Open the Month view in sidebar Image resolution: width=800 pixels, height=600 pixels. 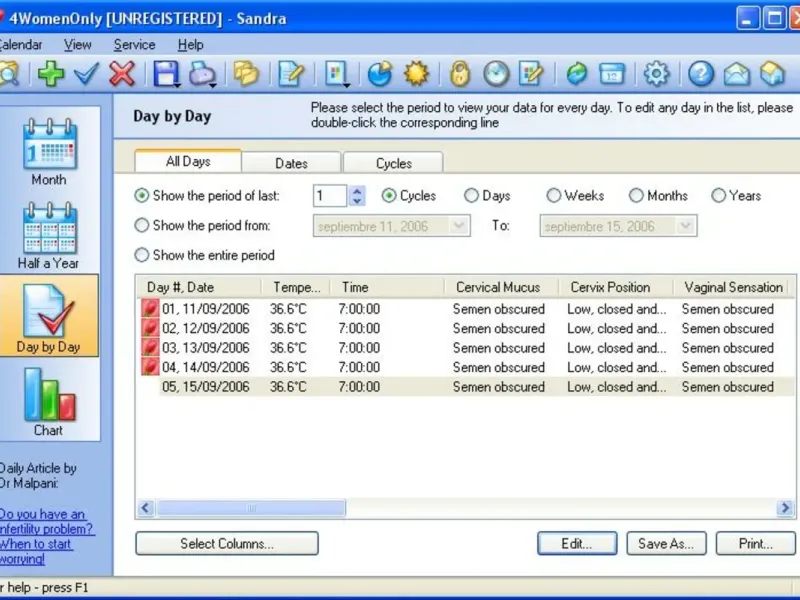[49, 152]
